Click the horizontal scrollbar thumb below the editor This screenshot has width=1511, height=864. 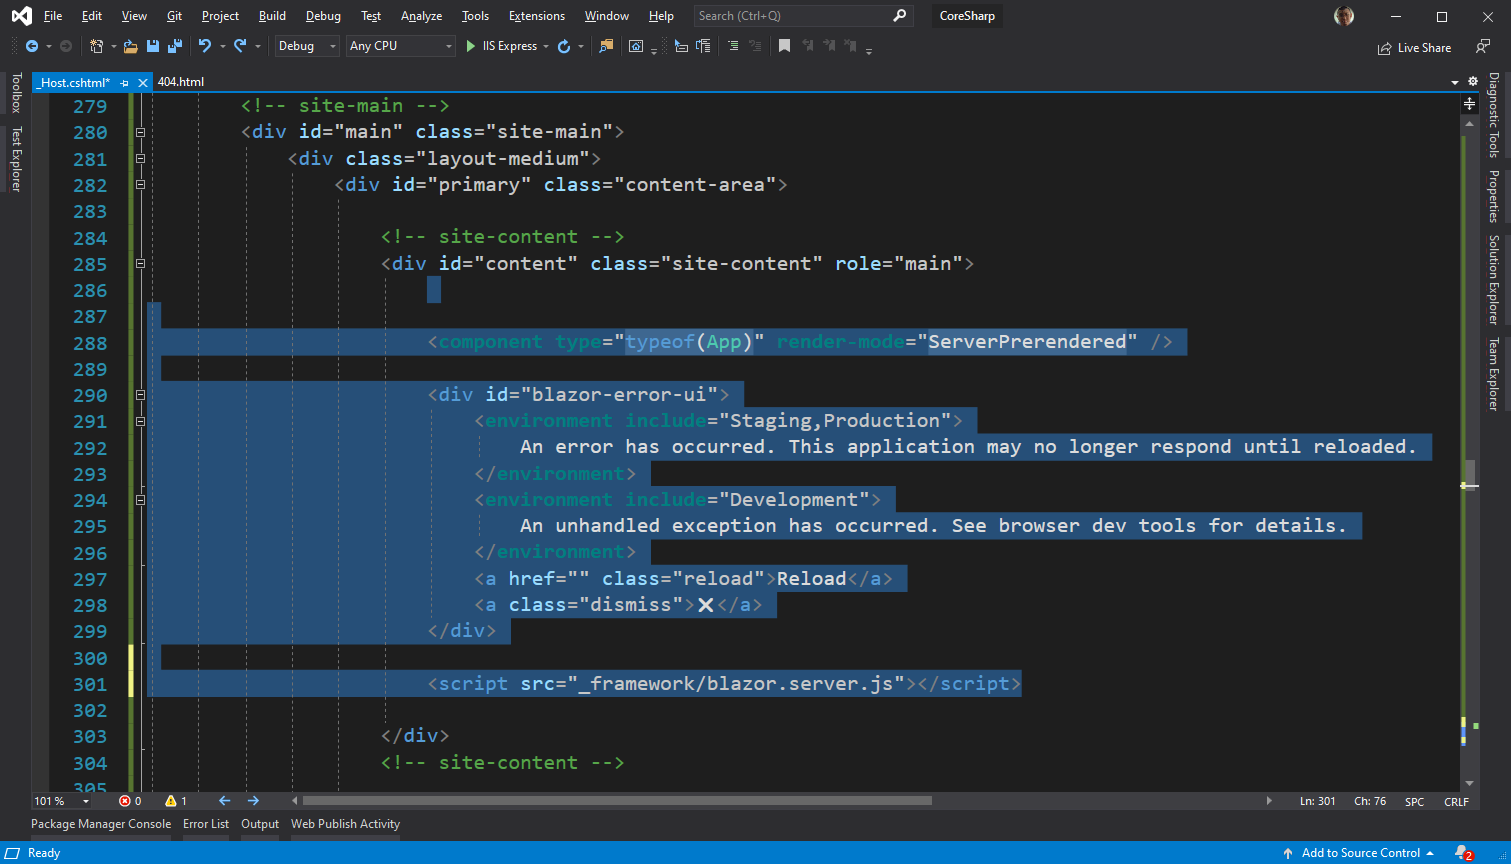tap(617, 801)
